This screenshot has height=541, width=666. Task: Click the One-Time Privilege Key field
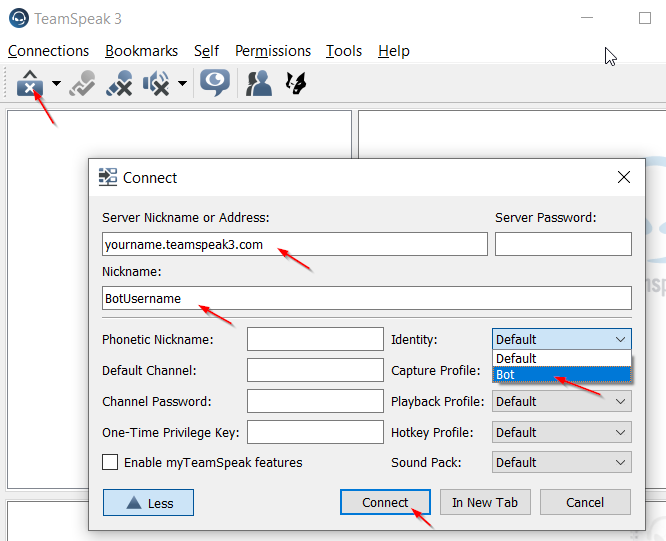click(315, 432)
